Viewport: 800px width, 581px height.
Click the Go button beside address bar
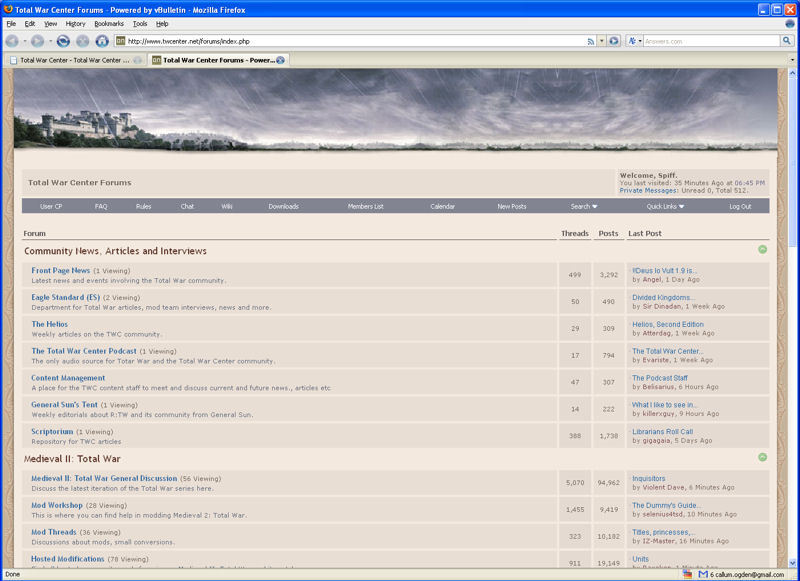point(614,41)
